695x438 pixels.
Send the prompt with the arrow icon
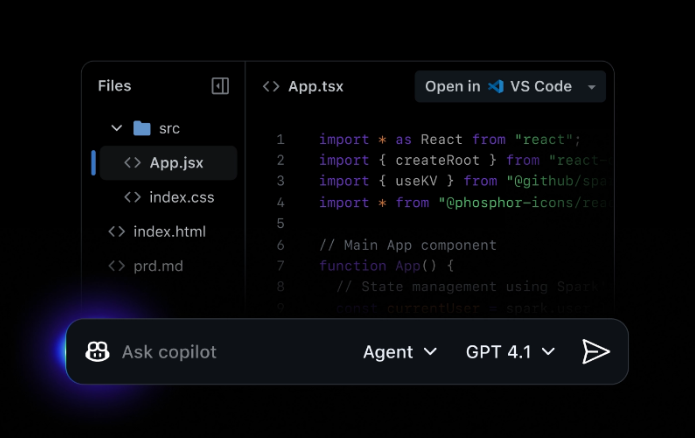pos(596,352)
